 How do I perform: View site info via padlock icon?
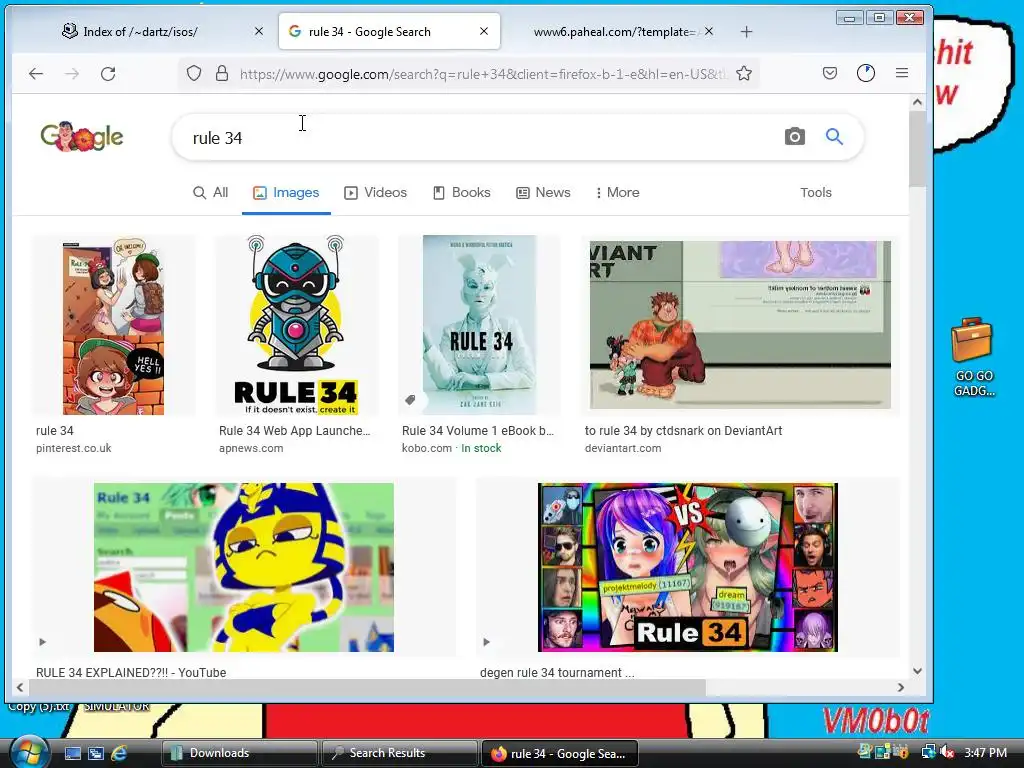222,73
